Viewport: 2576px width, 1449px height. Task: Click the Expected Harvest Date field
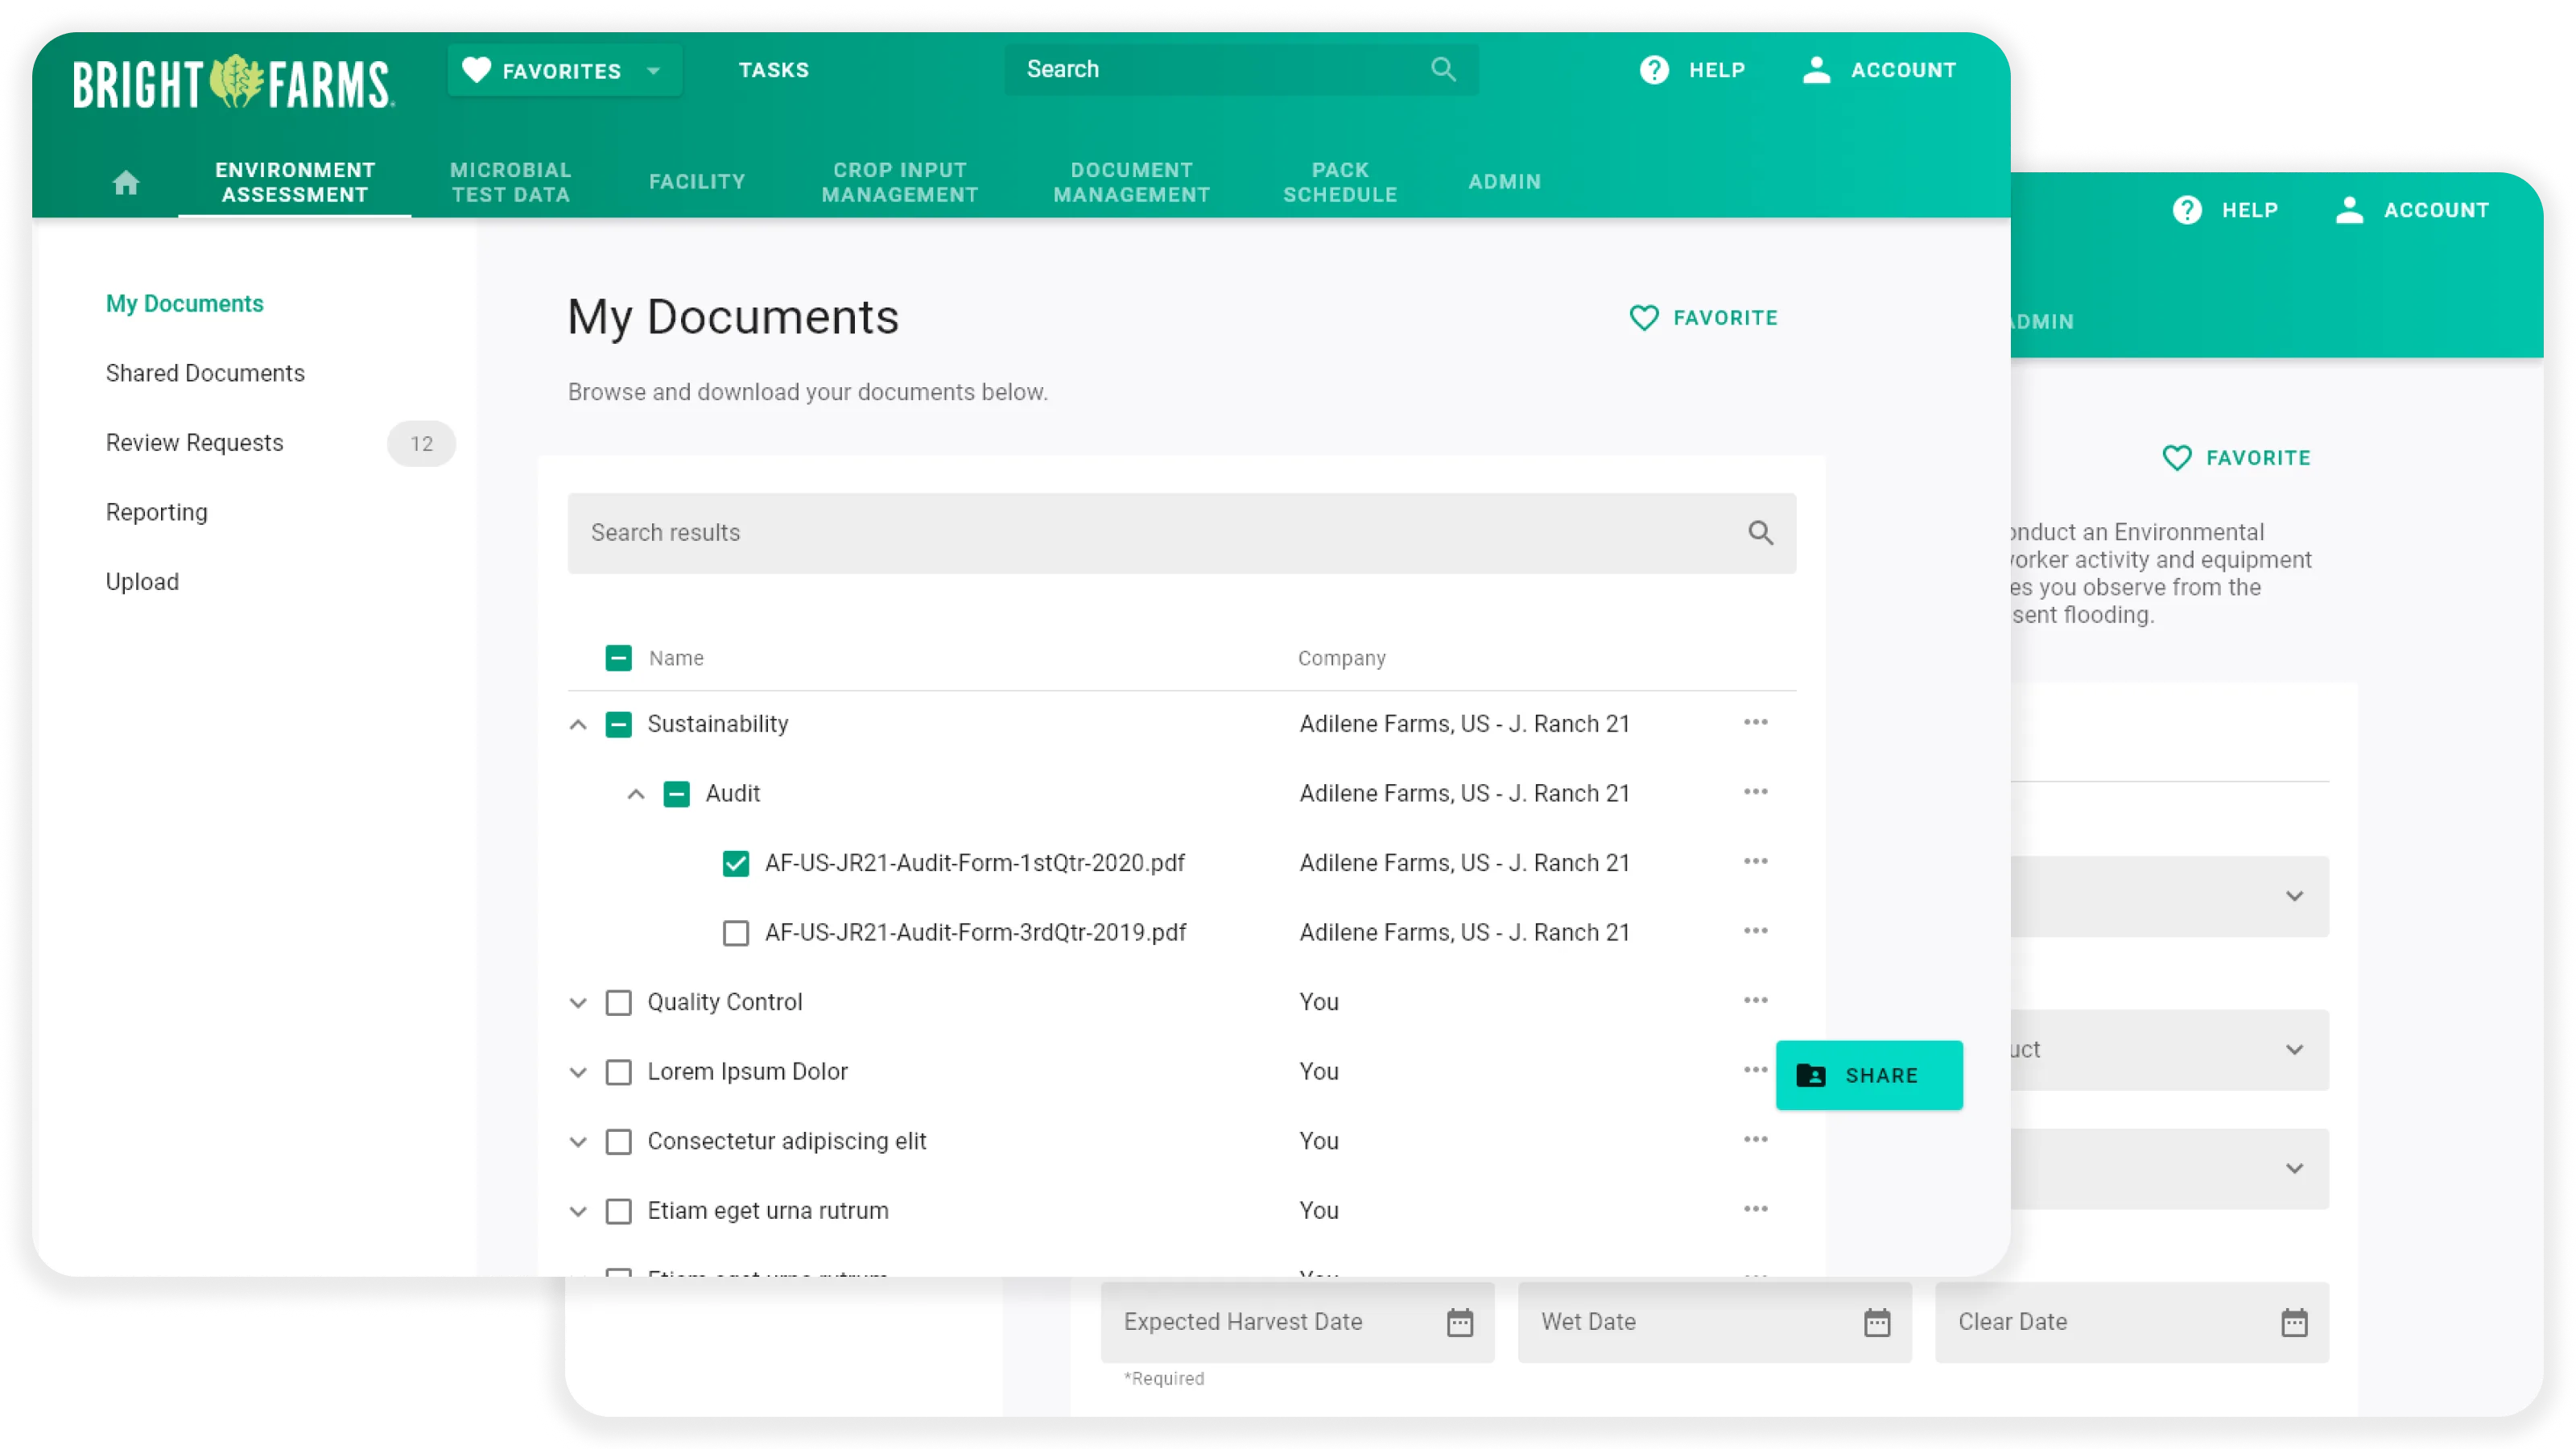point(1297,1322)
